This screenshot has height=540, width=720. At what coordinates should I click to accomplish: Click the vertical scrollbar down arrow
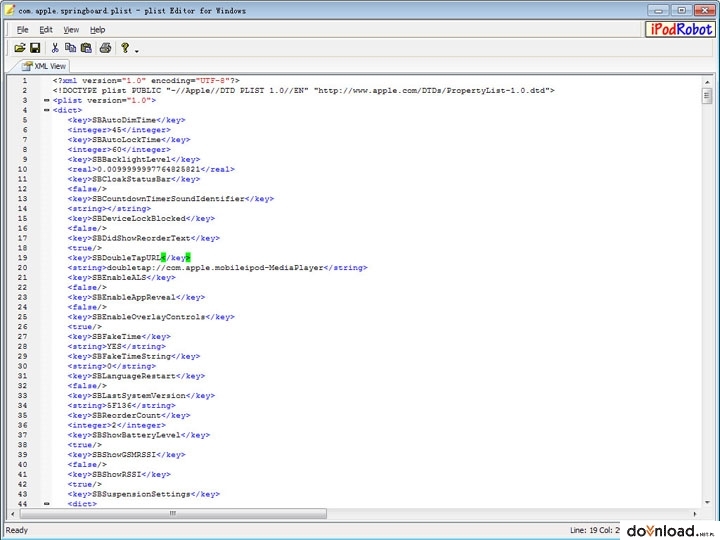coord(707,502)
